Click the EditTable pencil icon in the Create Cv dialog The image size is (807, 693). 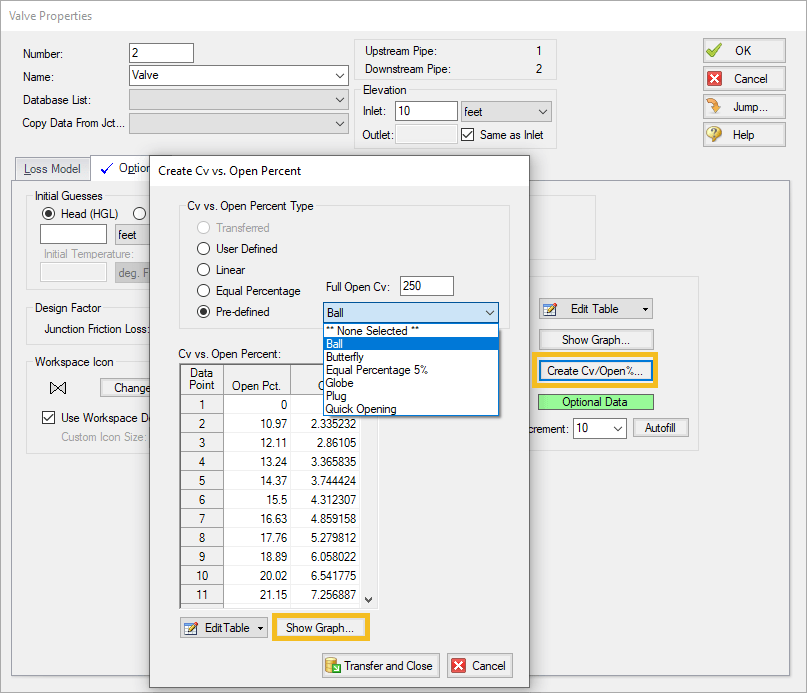click(x=191, y=628)
